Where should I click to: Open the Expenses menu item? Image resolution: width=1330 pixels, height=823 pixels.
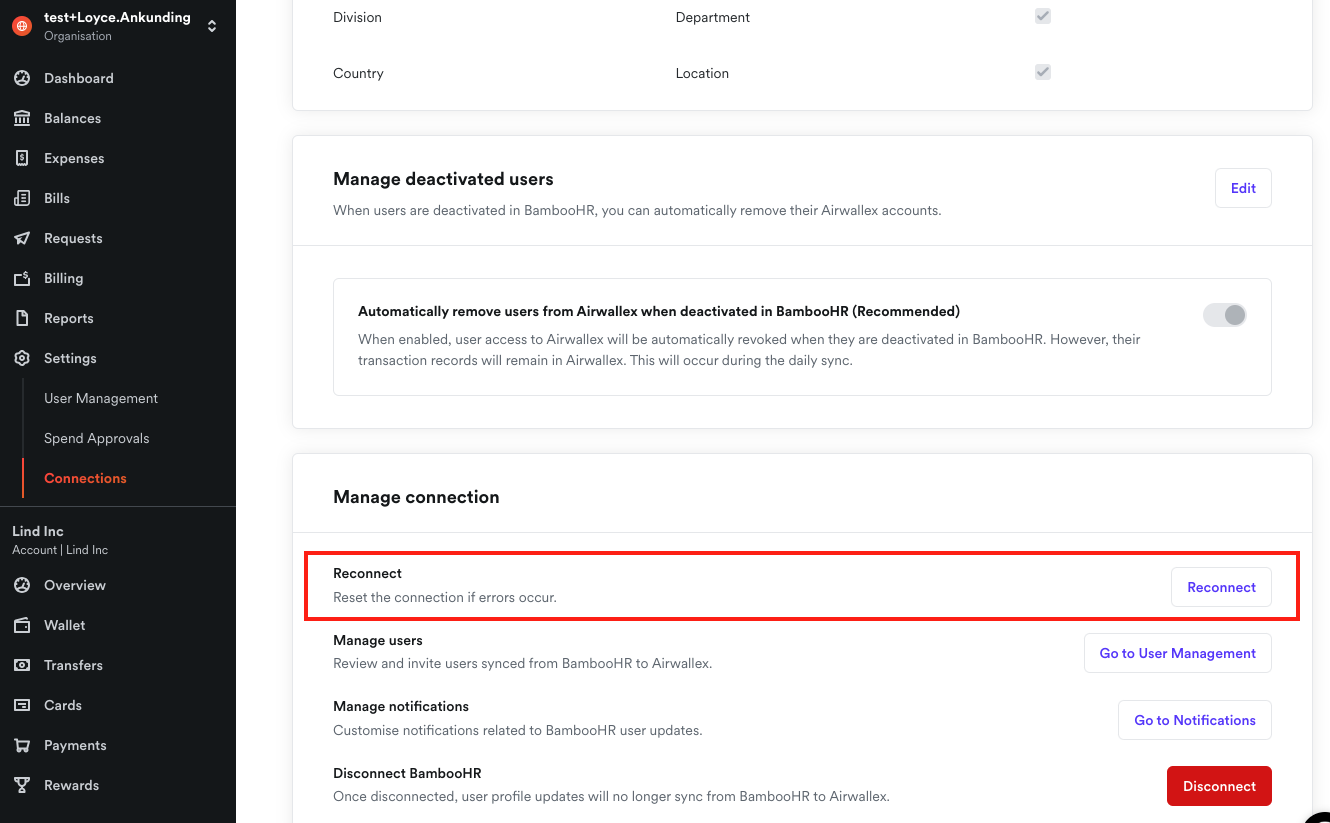[x=74, y=158]
